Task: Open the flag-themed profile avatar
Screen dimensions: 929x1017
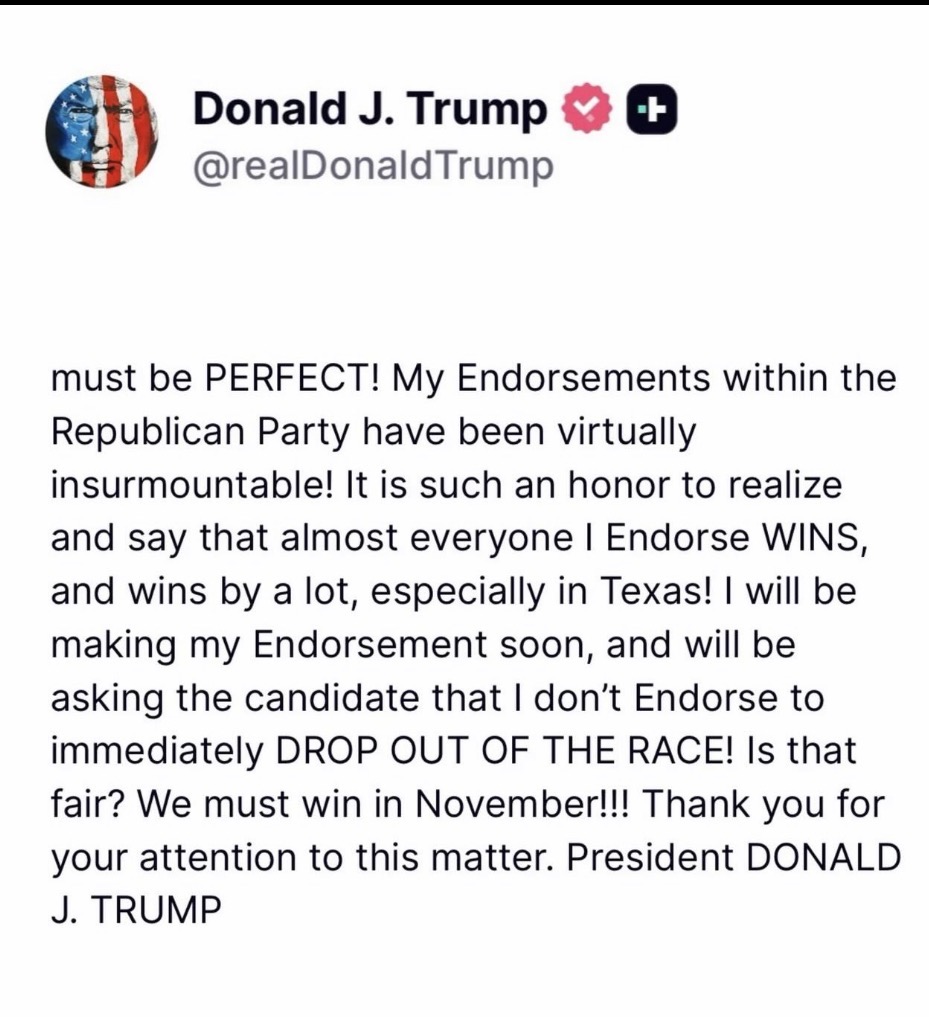Action: tap(103, 130)
